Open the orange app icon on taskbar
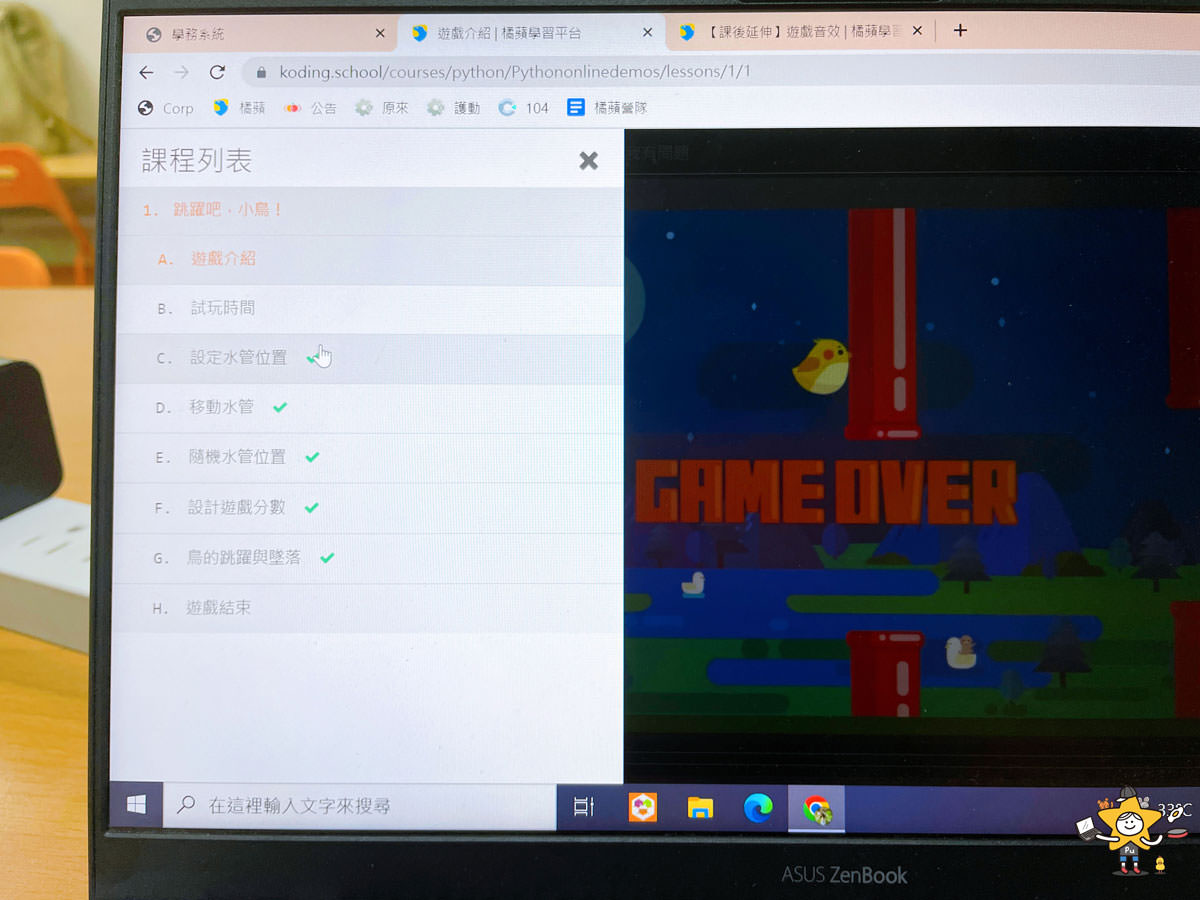This screenshot has width=1200, height=900. [x=642, y=807]
